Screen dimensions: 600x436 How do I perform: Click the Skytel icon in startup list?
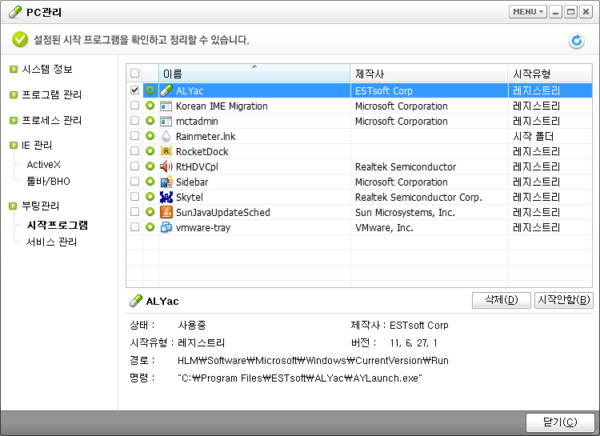166,197
